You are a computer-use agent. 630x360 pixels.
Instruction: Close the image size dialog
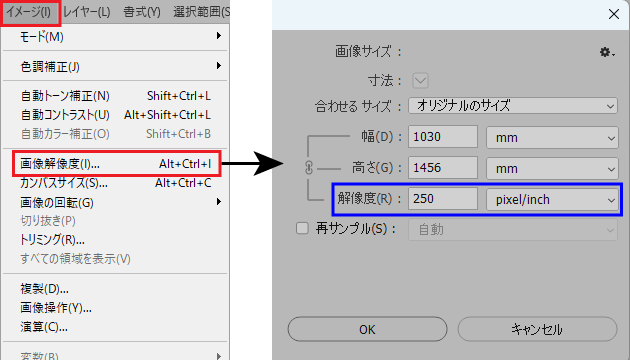(x=614, y=14)
